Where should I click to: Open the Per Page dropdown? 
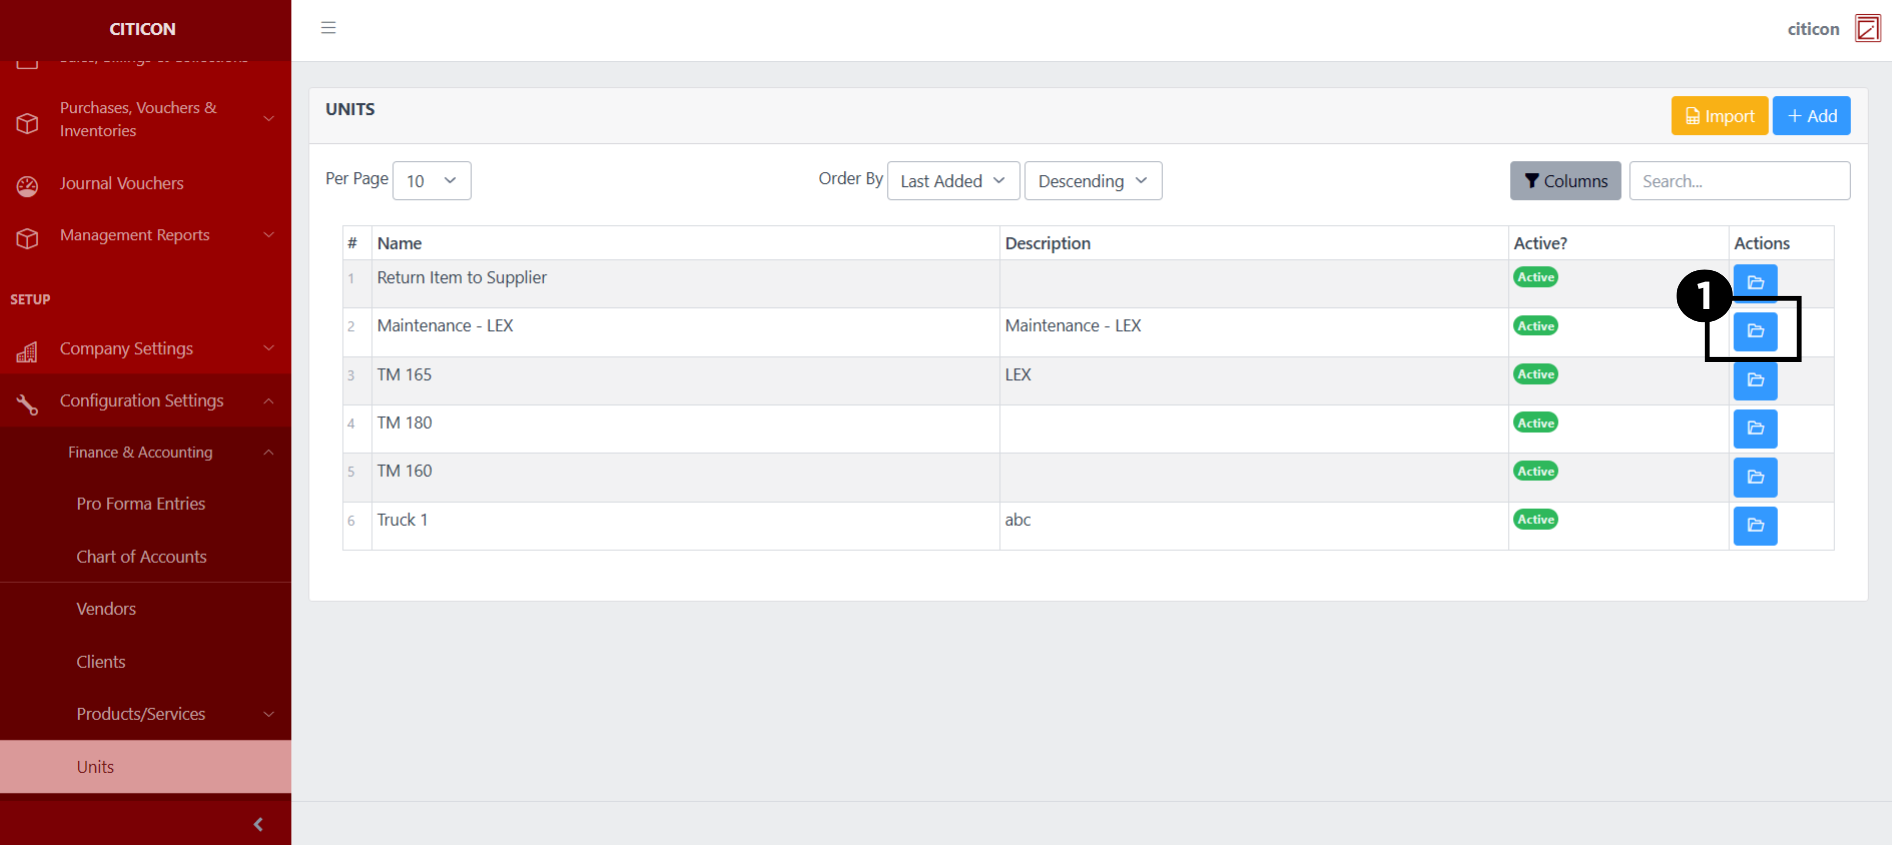(431, 181)
